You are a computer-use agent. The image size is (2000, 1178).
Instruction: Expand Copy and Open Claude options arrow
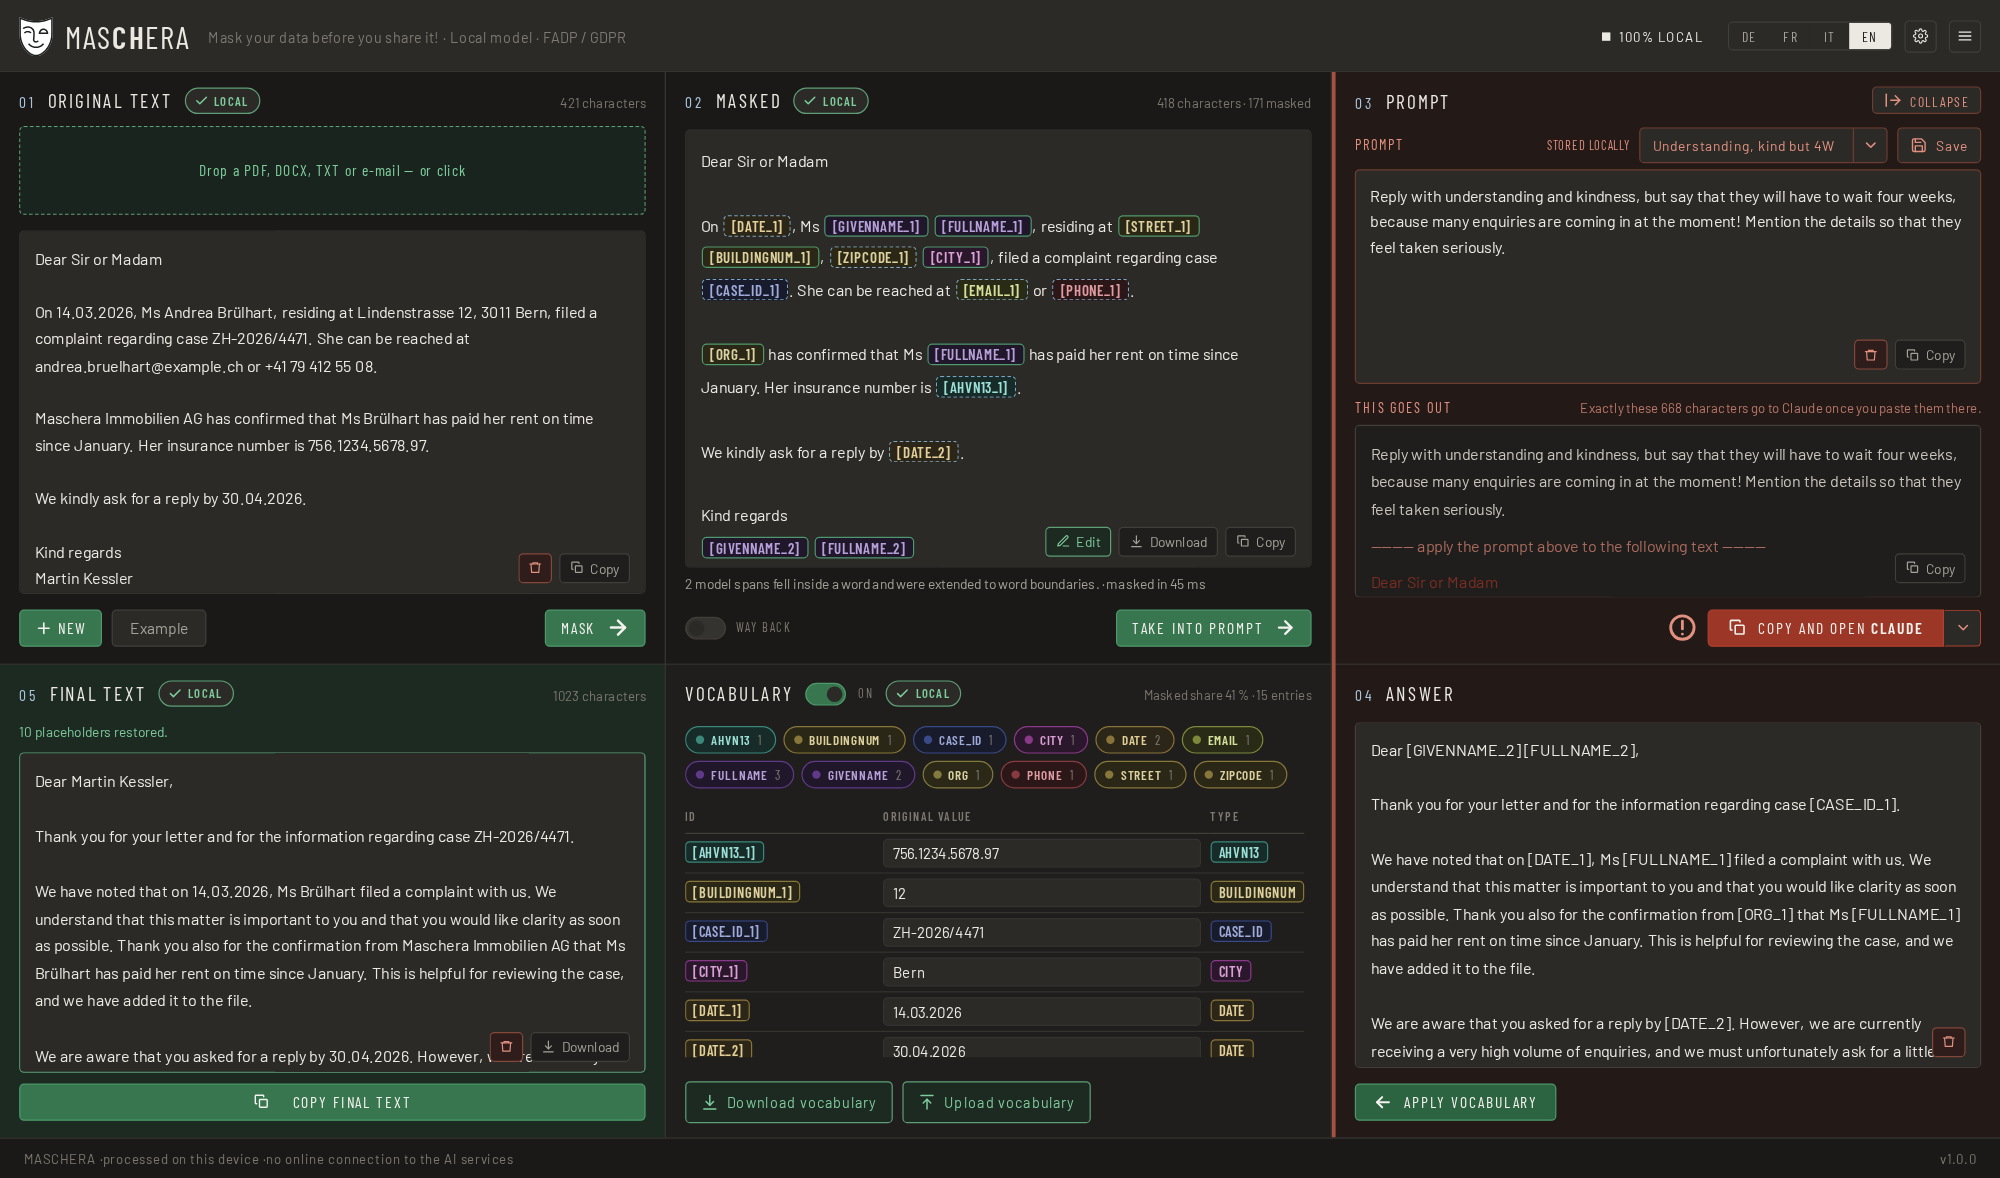click(x=1963, y=628)
